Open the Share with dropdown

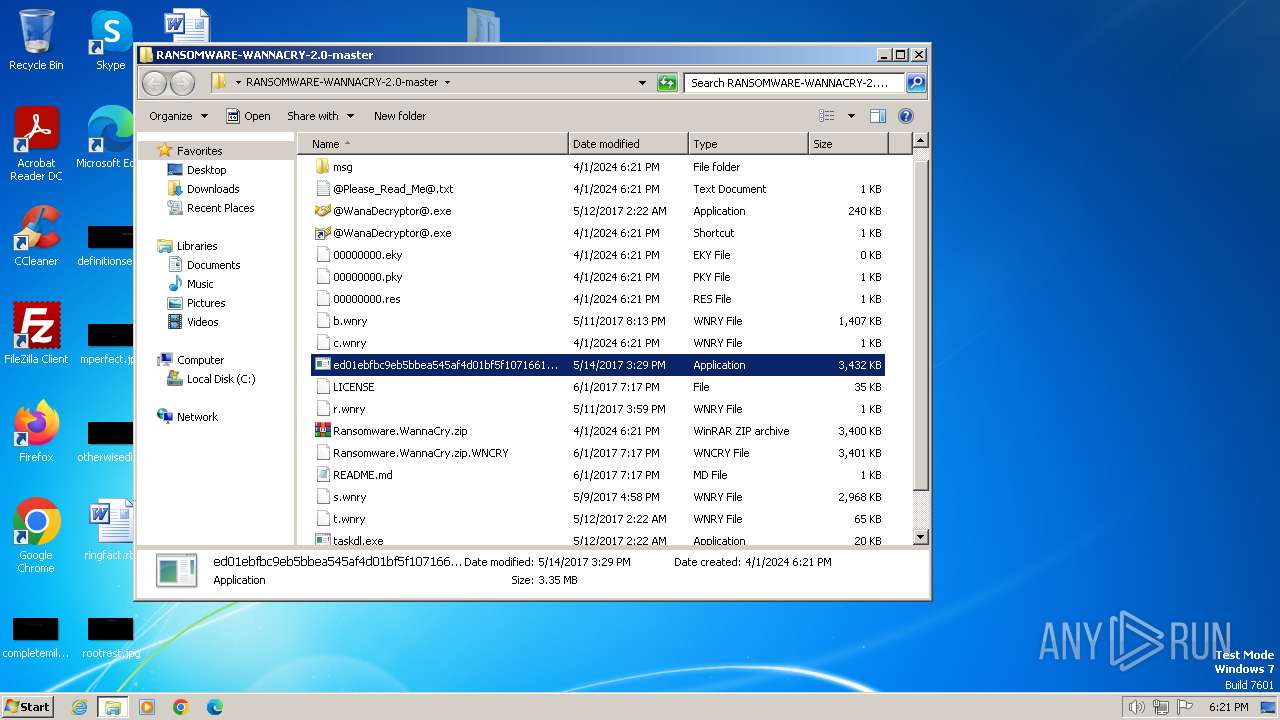[x=320, y=116]
